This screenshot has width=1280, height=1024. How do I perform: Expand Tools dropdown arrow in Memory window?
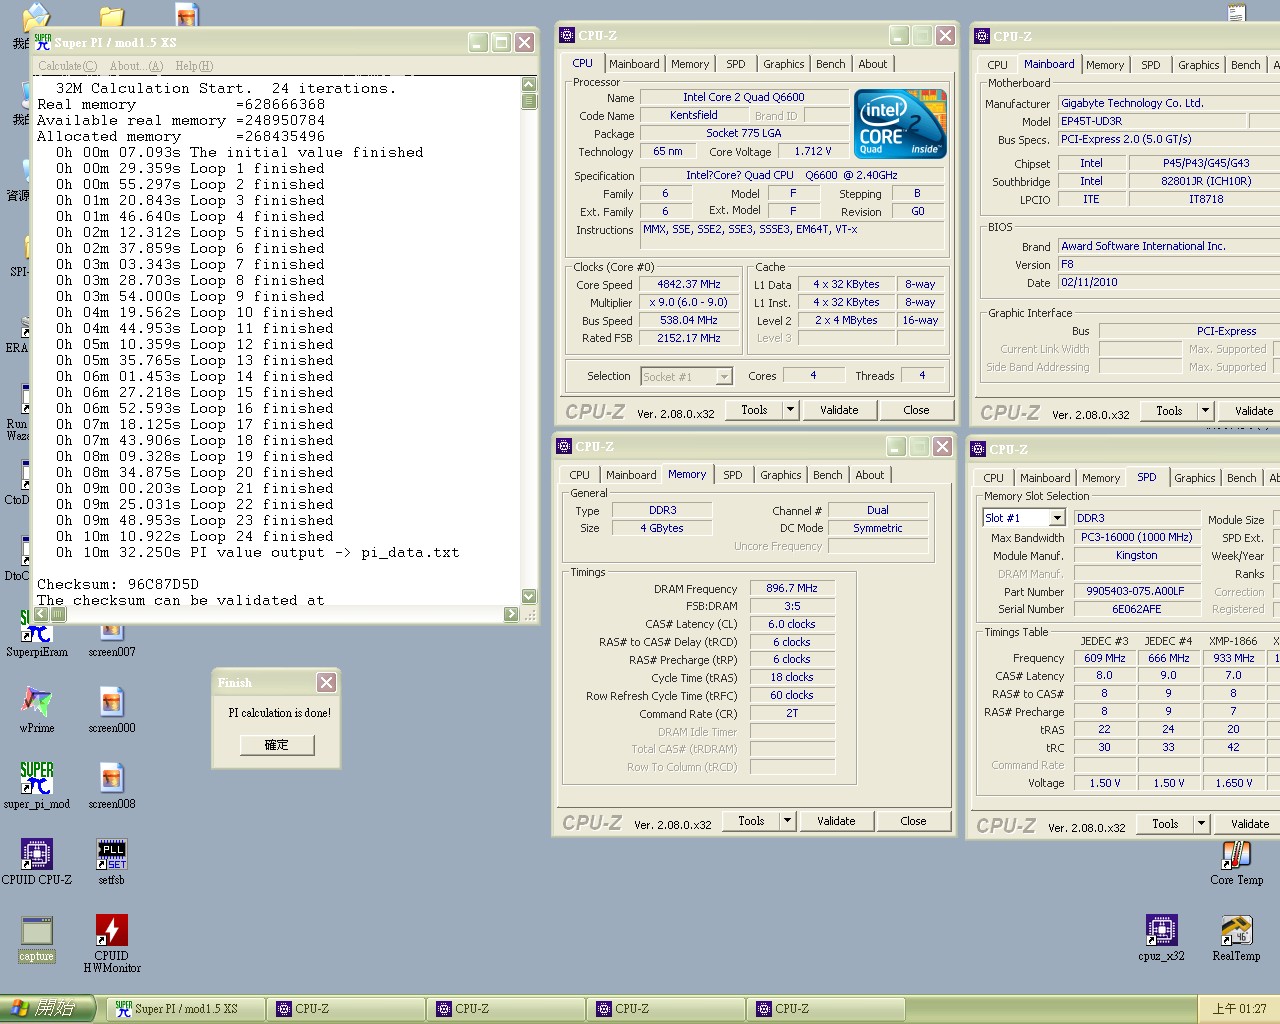787,821
